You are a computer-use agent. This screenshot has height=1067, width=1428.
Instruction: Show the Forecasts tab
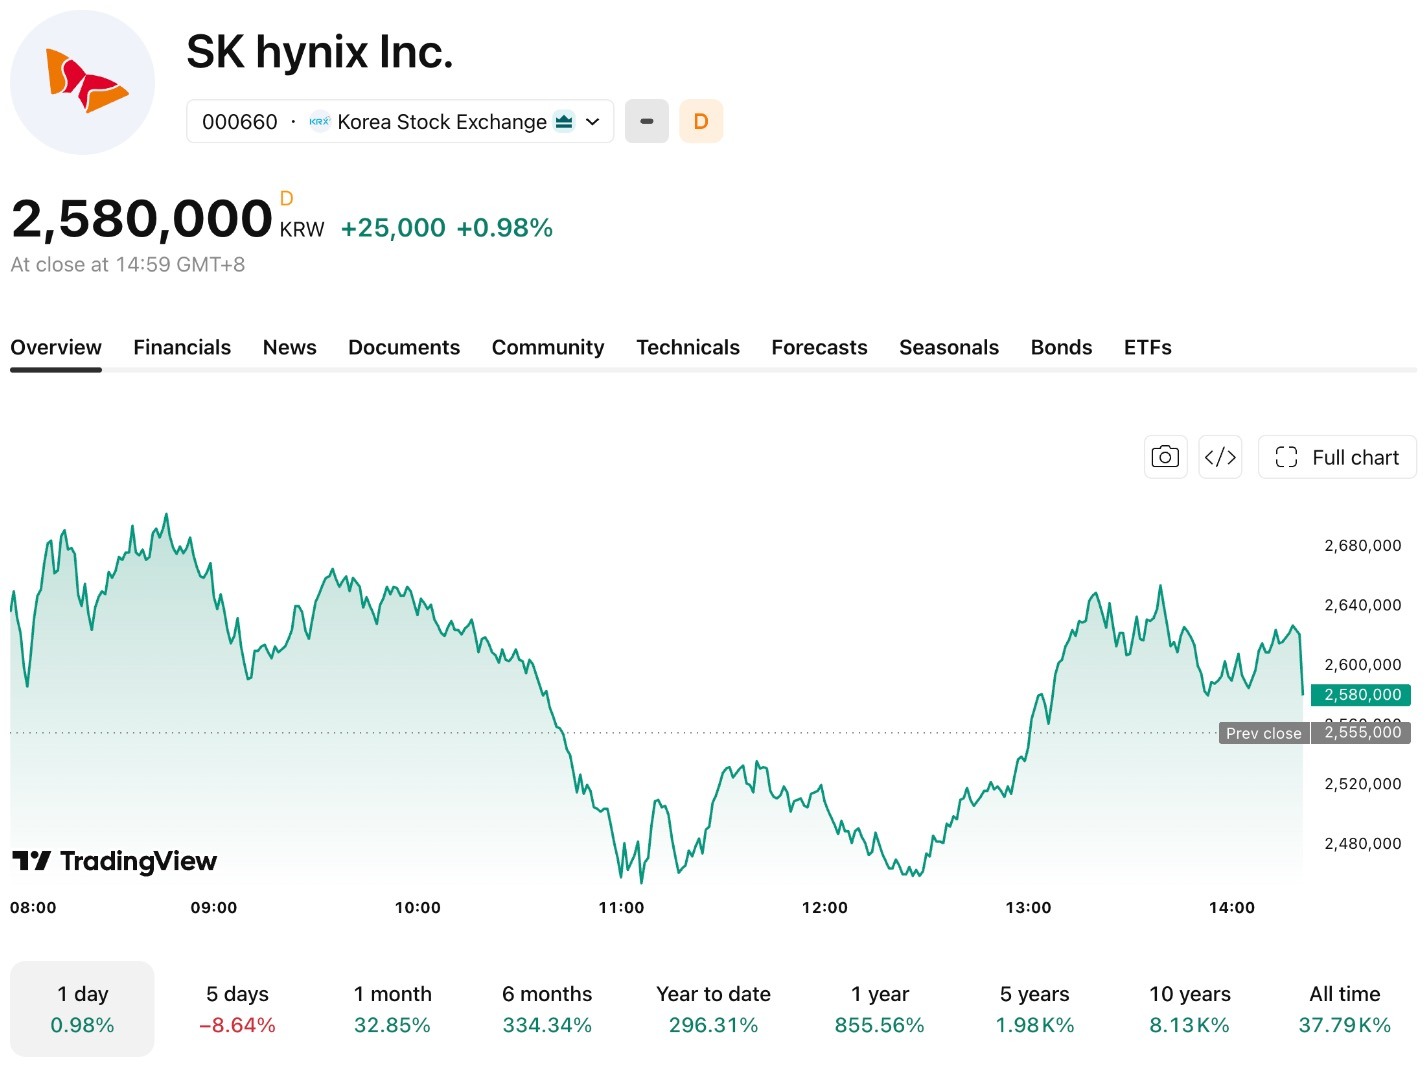(x=820, y=347)
